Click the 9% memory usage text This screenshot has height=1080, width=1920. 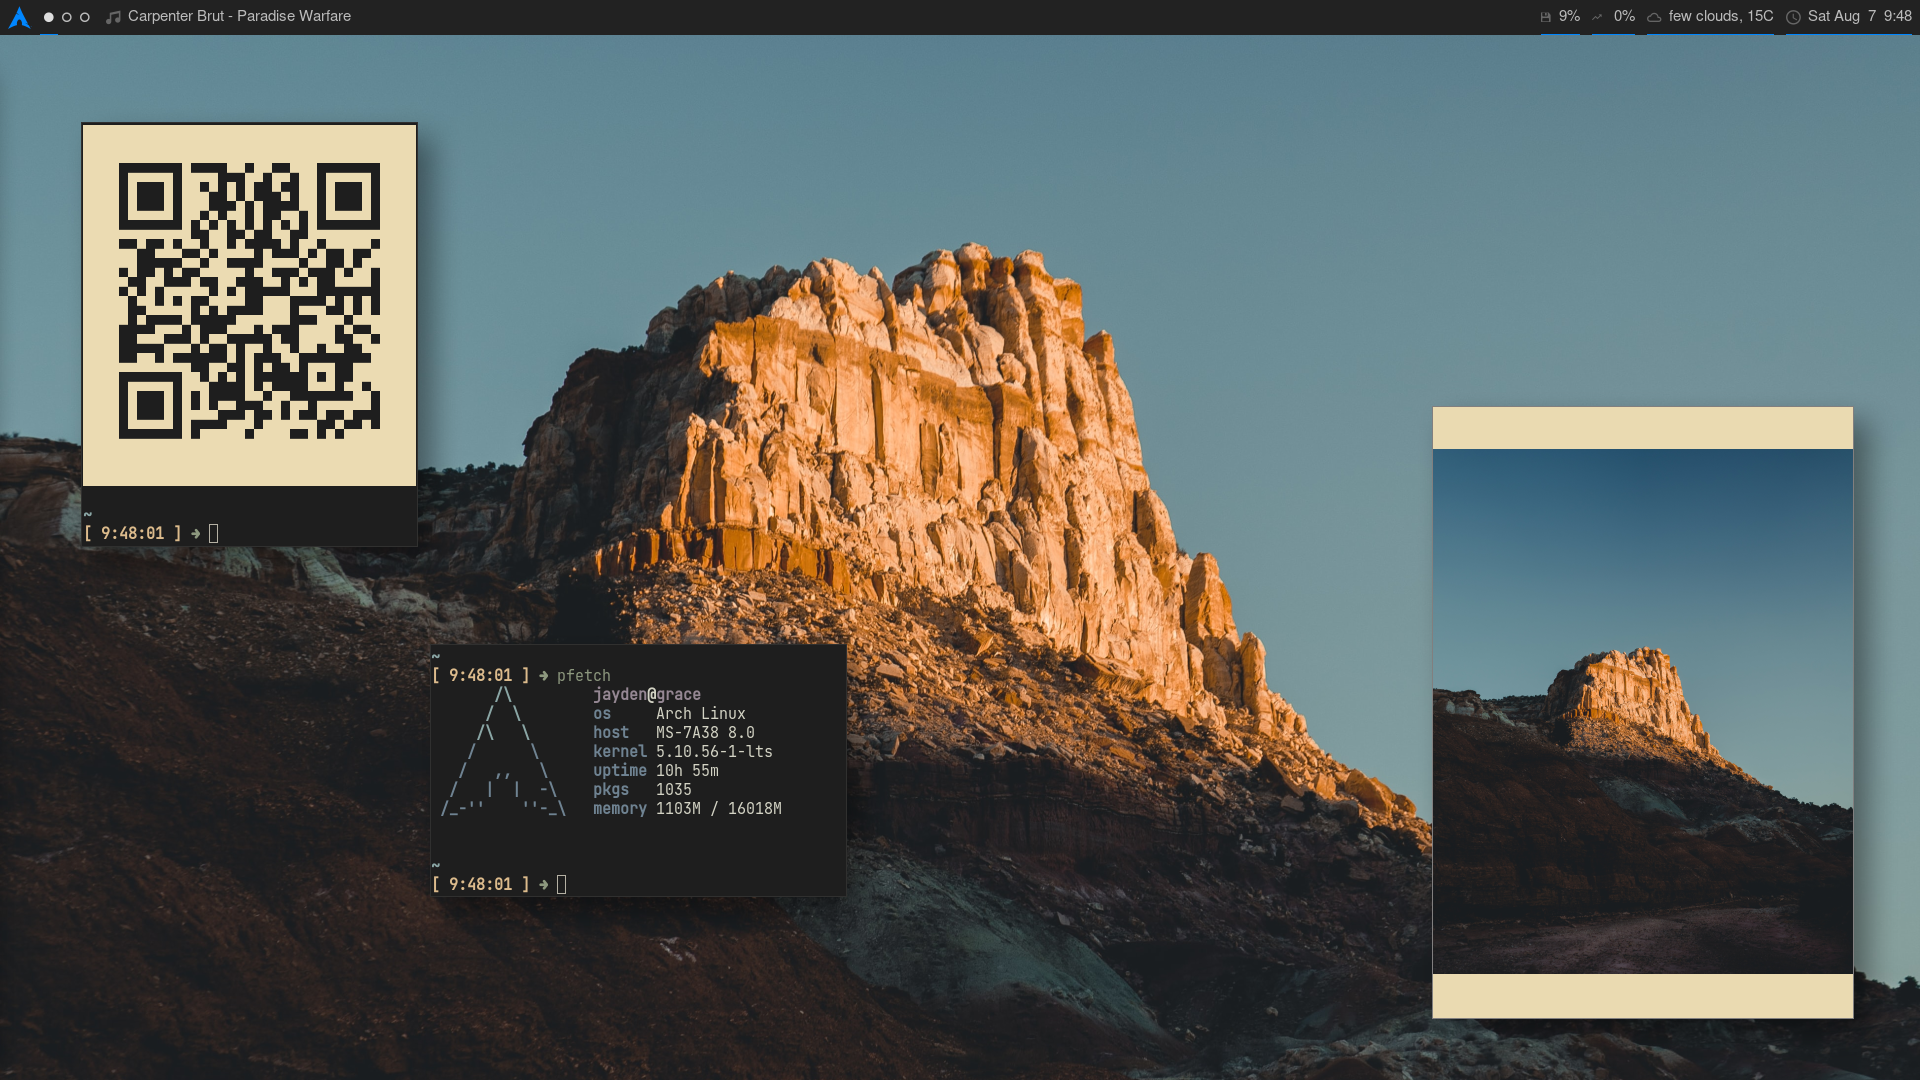(x=1569, y=16)
